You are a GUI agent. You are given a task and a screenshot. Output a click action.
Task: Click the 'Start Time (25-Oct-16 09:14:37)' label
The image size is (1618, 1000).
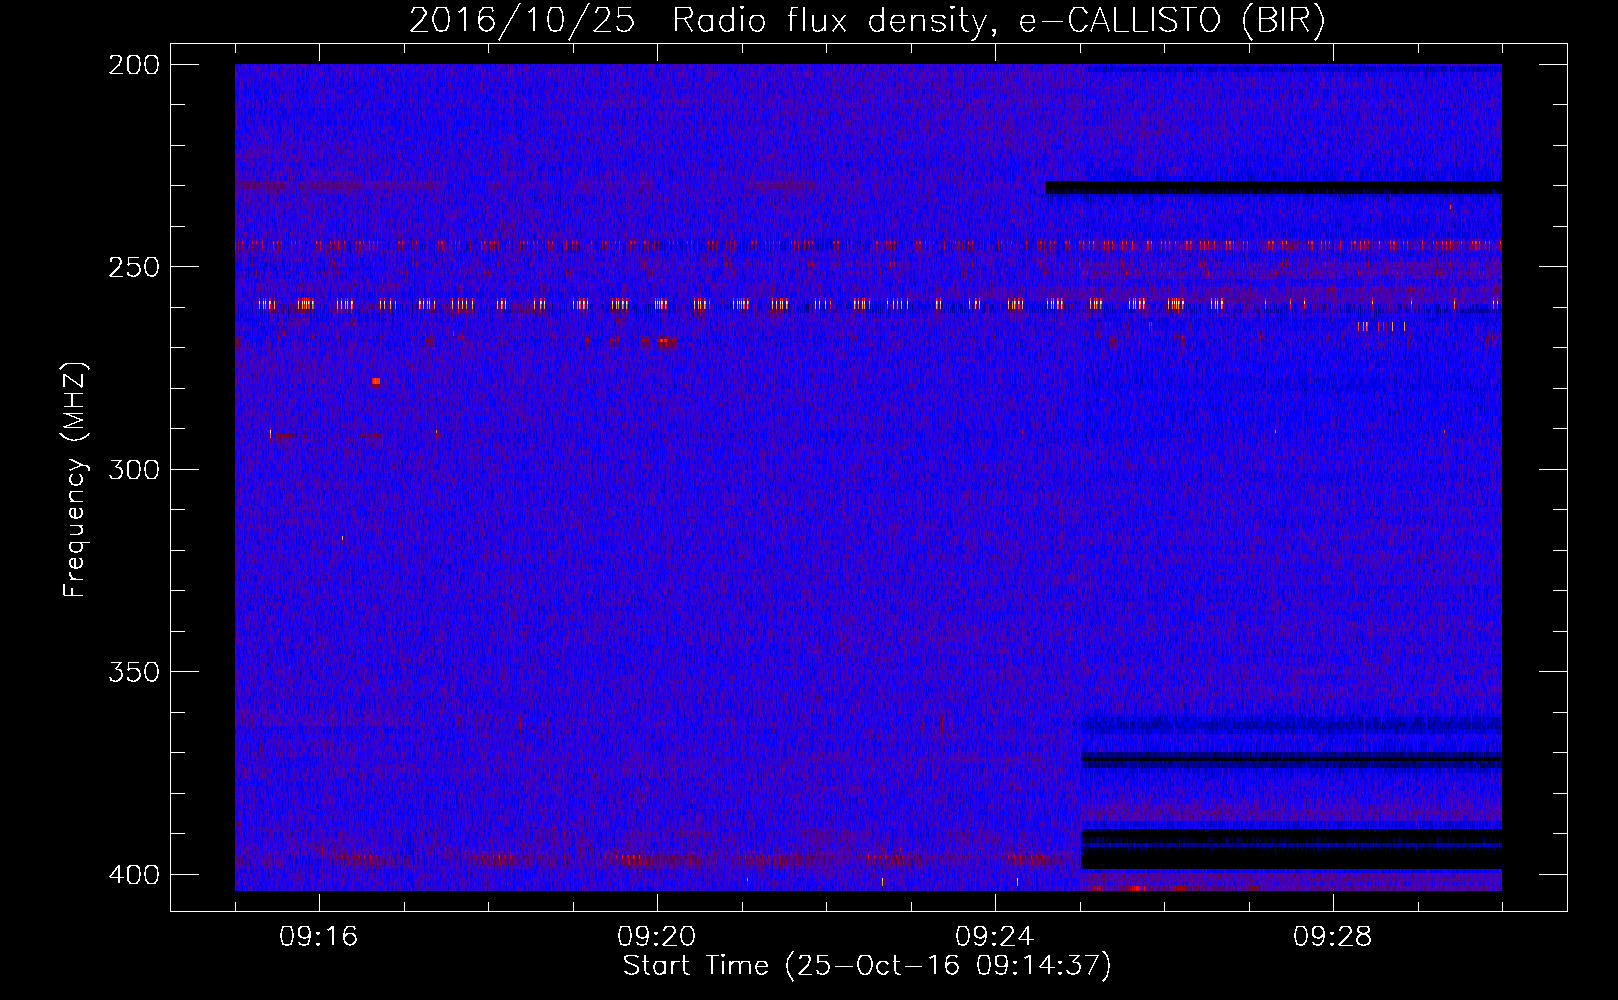[867, 966]
